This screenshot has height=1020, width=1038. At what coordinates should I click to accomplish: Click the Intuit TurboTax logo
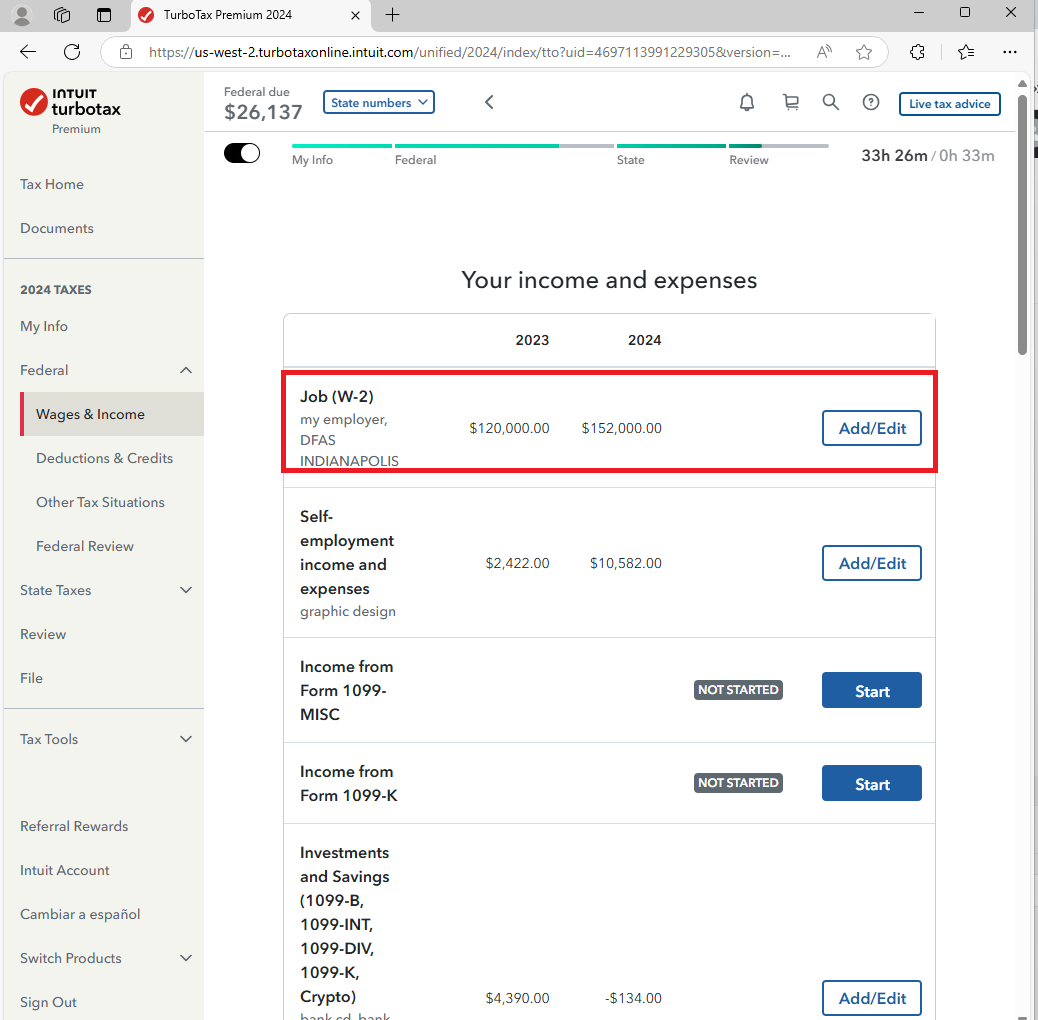[x=70, y=103]
